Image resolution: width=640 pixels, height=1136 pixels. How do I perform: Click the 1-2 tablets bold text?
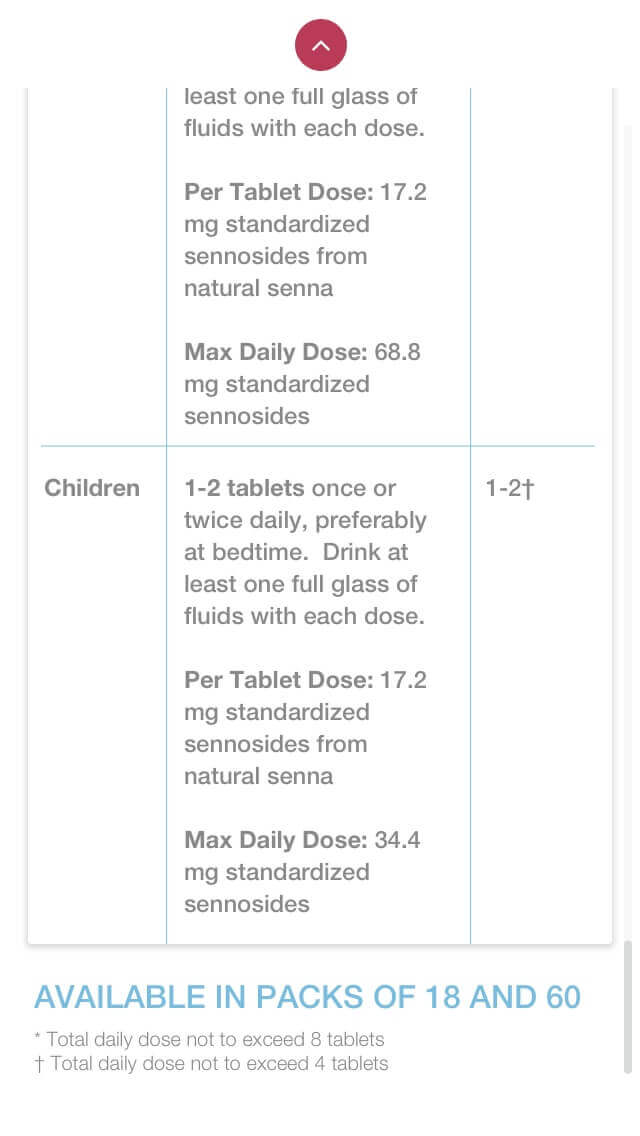point(244,488)
